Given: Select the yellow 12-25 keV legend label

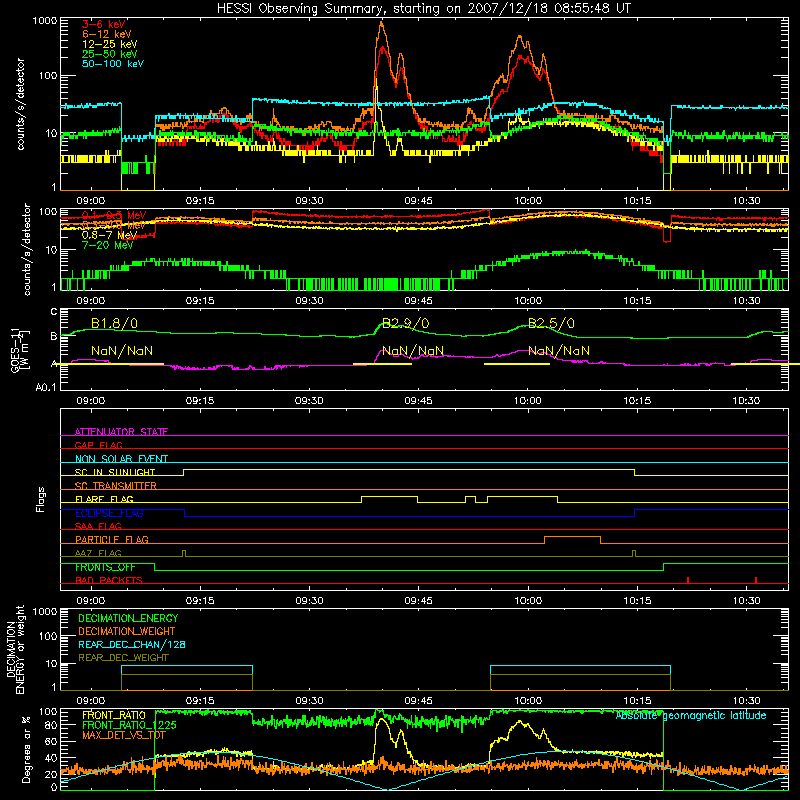Looking at the screenshot, I should pyautogui.click(x=110, y=44).
